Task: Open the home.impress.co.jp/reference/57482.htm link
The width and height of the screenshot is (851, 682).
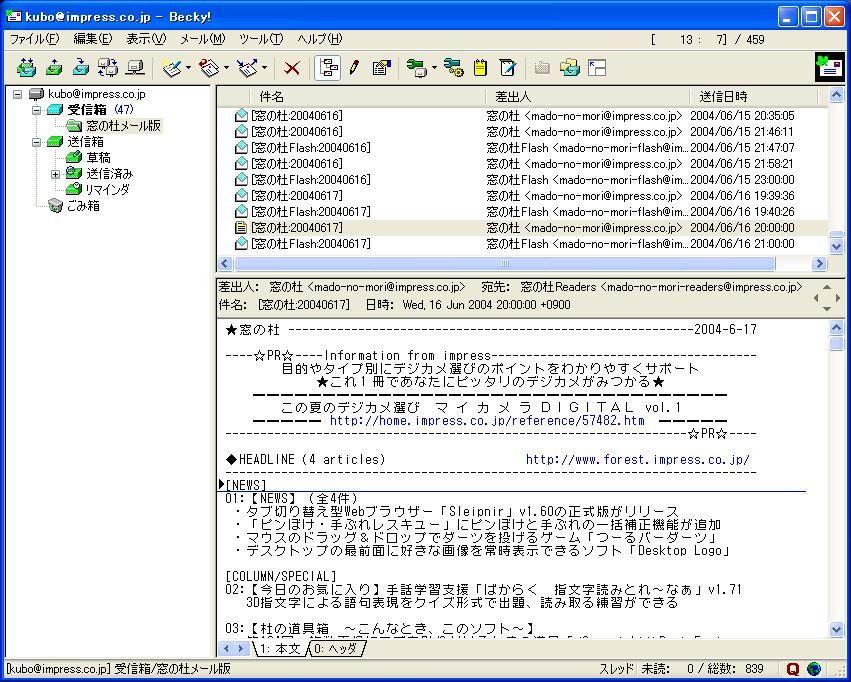Action: click(487, 420)
